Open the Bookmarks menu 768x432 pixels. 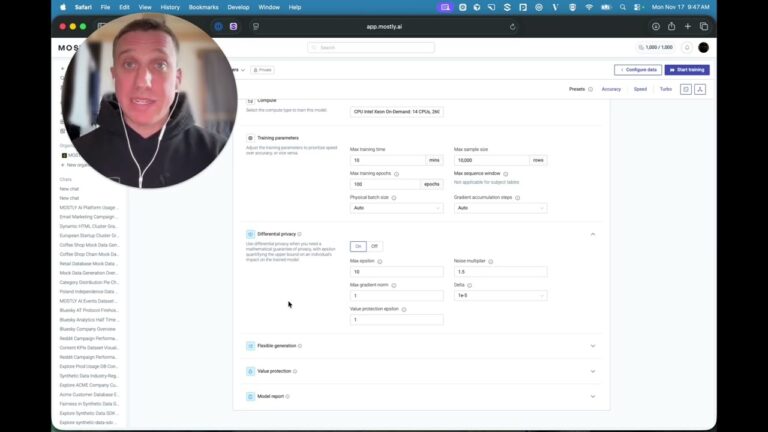(202, 7)
